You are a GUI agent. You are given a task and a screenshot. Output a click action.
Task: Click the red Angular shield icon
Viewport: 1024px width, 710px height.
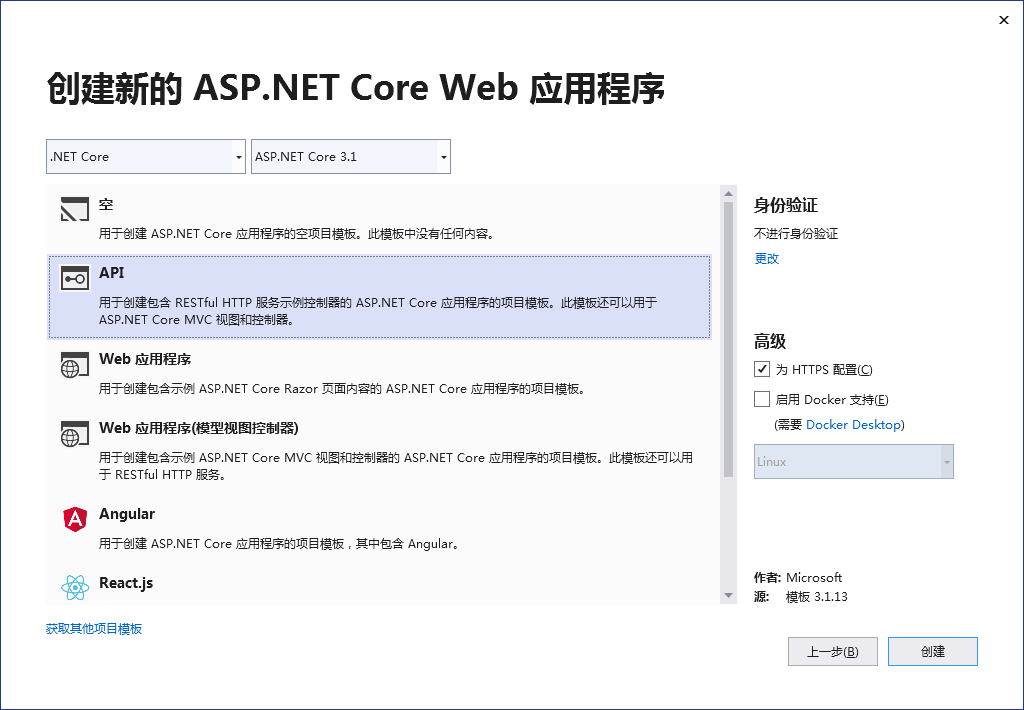coord(75,519)
